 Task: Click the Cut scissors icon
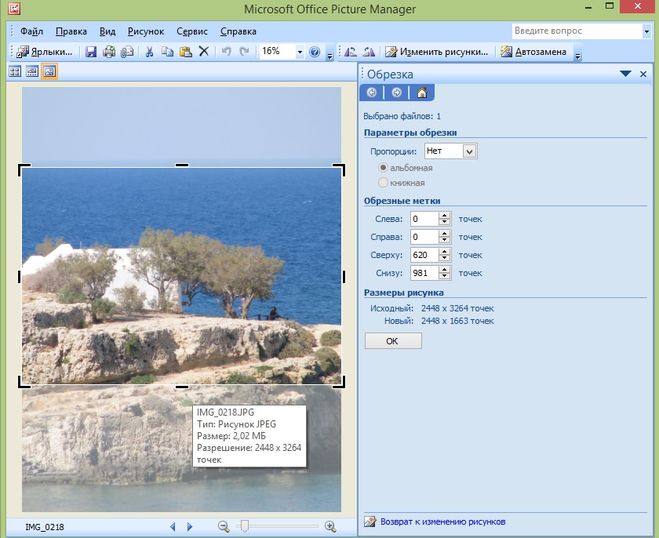point(149,52)
